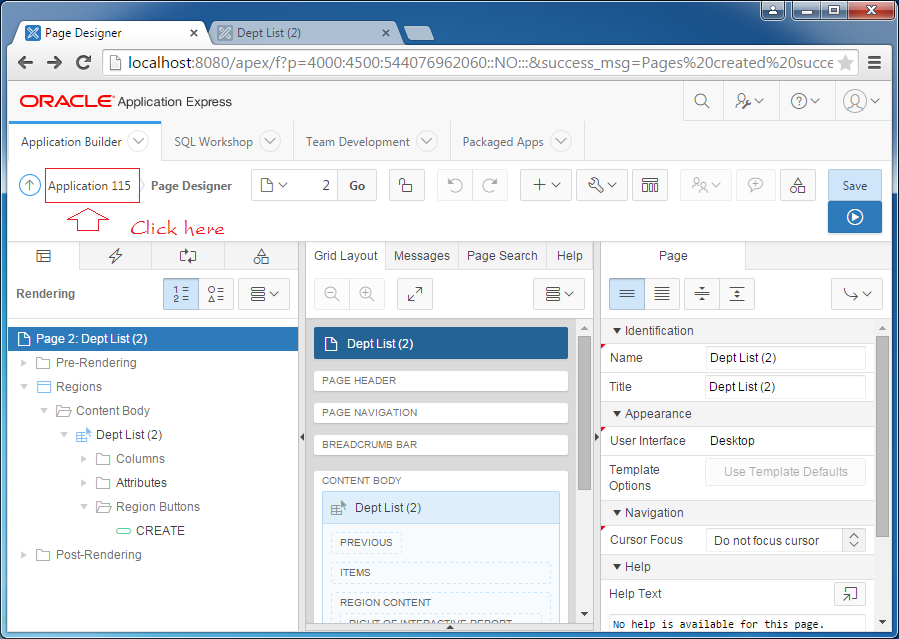Click the Save button

click(x=854, y=185)
